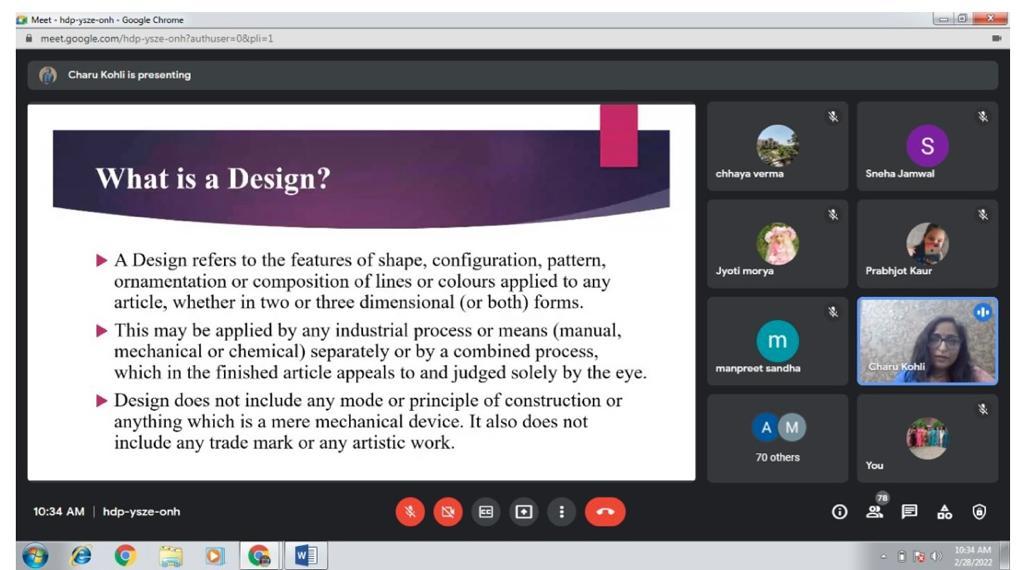This screenshot has width=1024, height=570.
Task: Expand the 70 others tile
Action: pos(777,438)
